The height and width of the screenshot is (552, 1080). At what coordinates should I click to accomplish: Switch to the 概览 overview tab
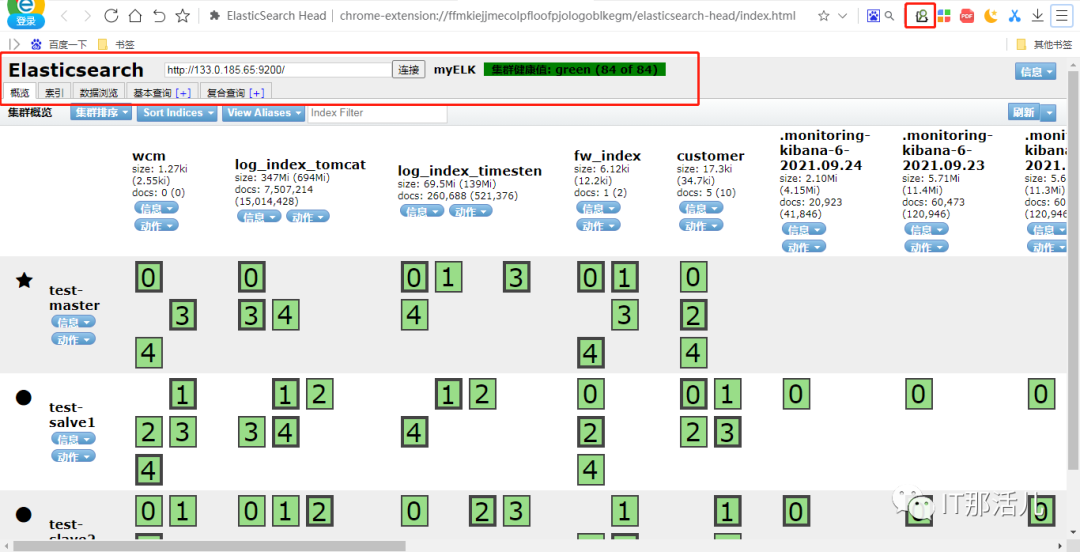point(20,92)
